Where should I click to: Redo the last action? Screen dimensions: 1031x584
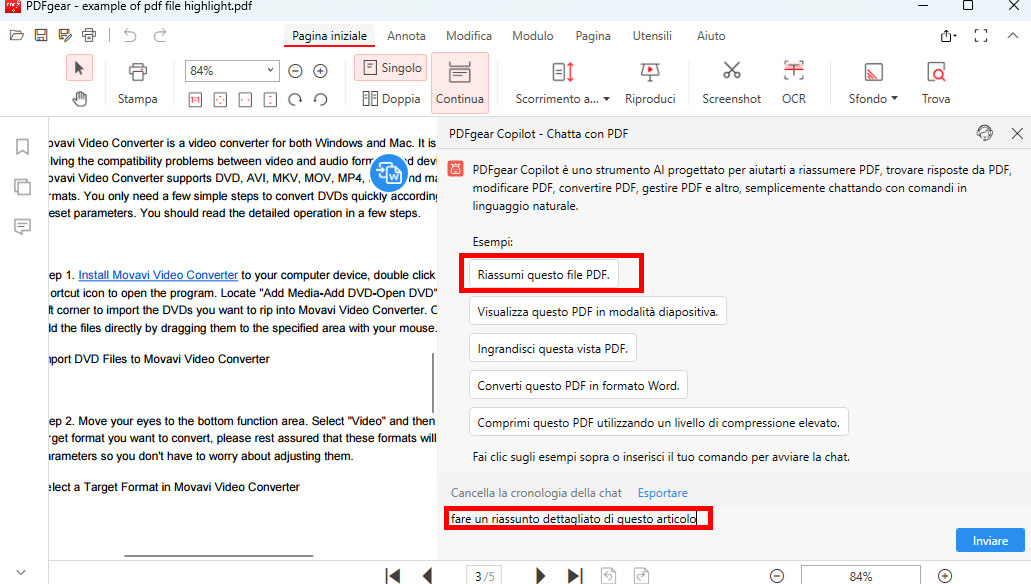coord(160,35)
